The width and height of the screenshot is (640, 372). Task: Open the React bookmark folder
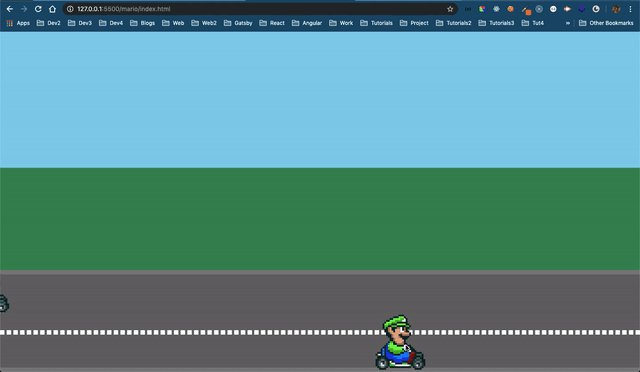[x=272, y=23]
